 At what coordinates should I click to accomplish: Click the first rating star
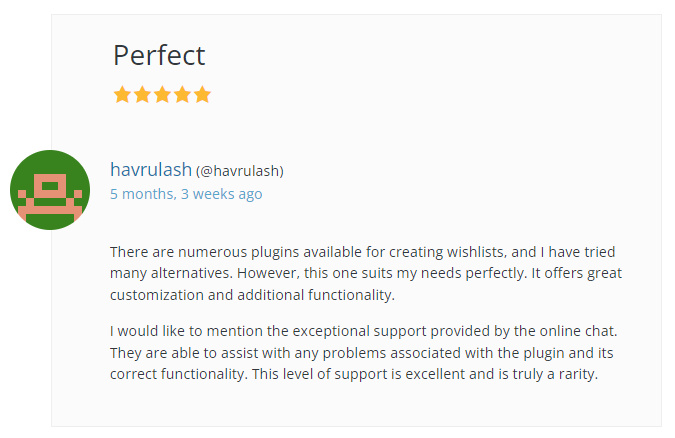pyautogui.click(x=122, y=95)
